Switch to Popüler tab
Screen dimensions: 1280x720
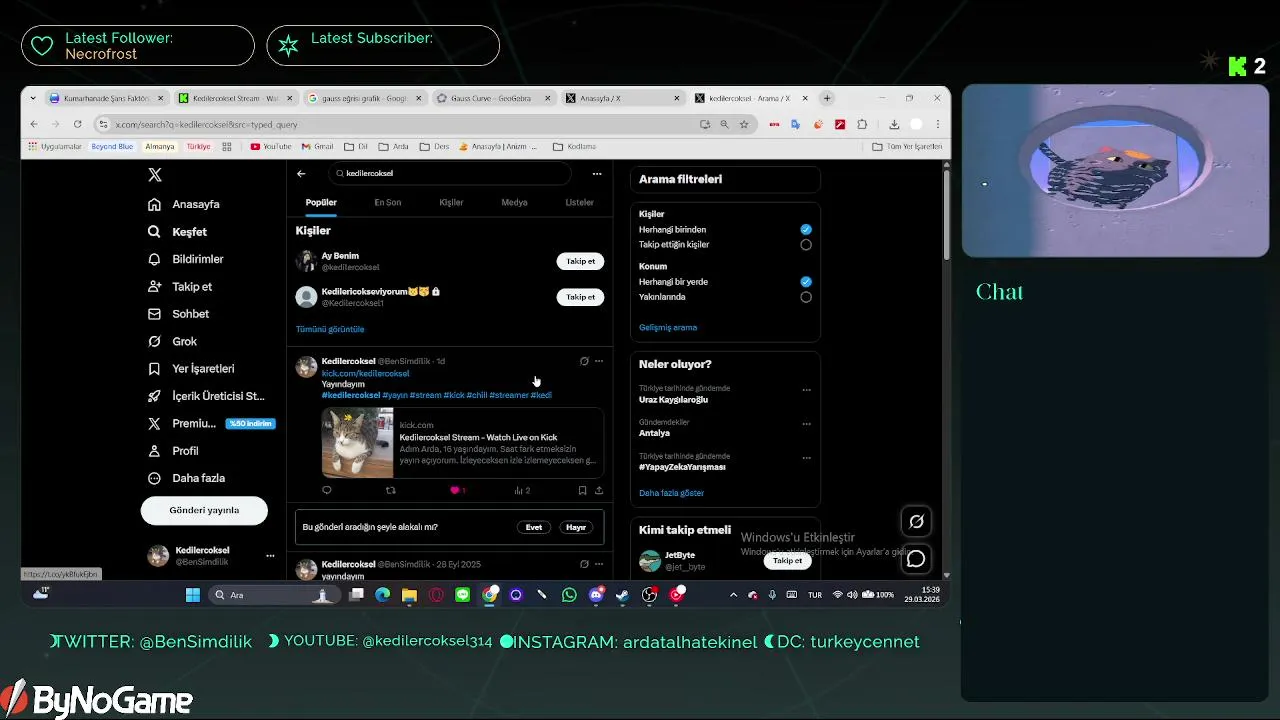click(321, 202)
